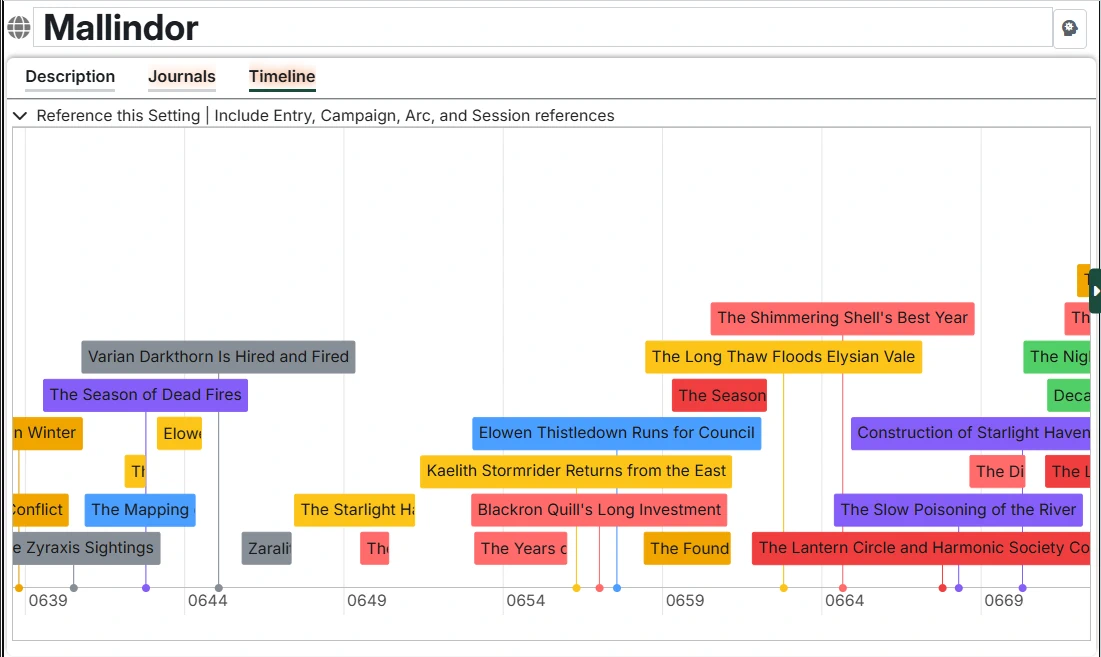Image resolution: width=1101 pixels, height=657 pixels.
Task: Open the Journals tab
Action: (x=181, y=77)
